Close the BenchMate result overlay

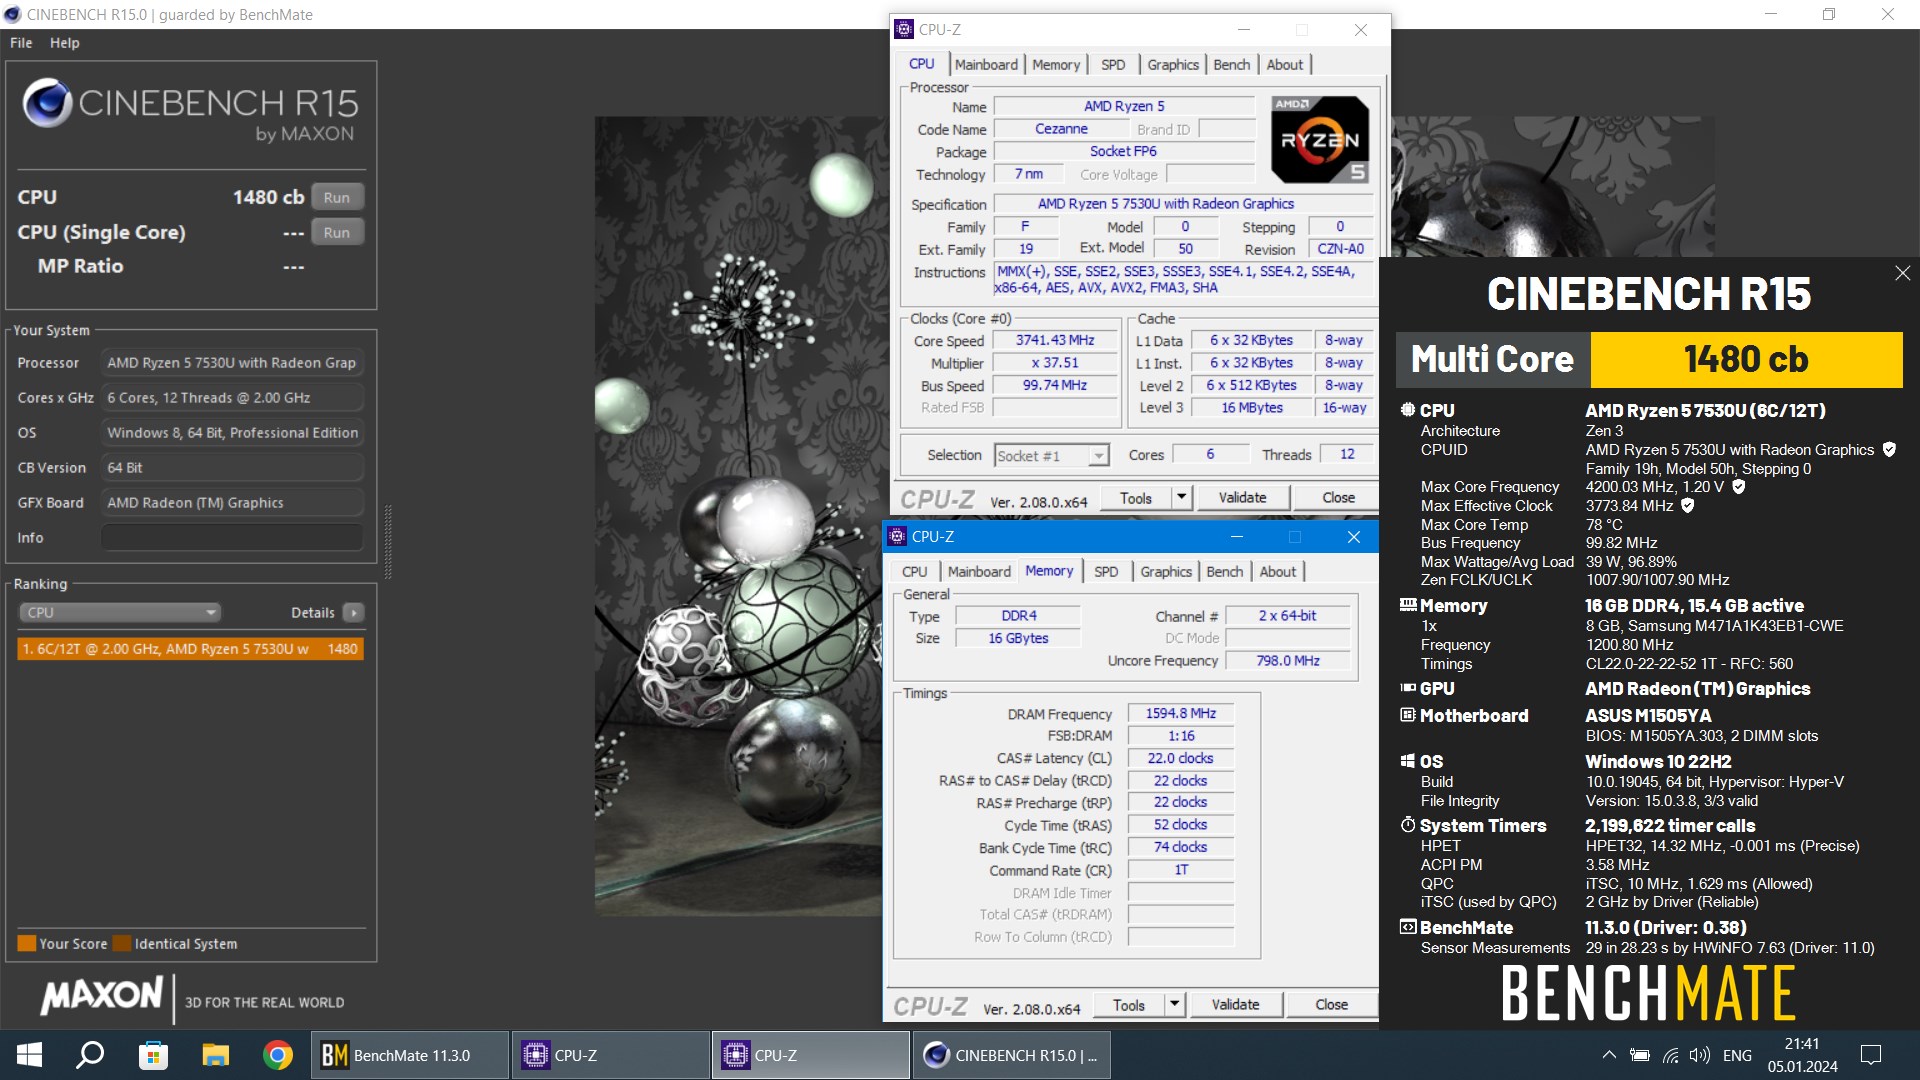pyautogui.click(x=1902, y=273)
